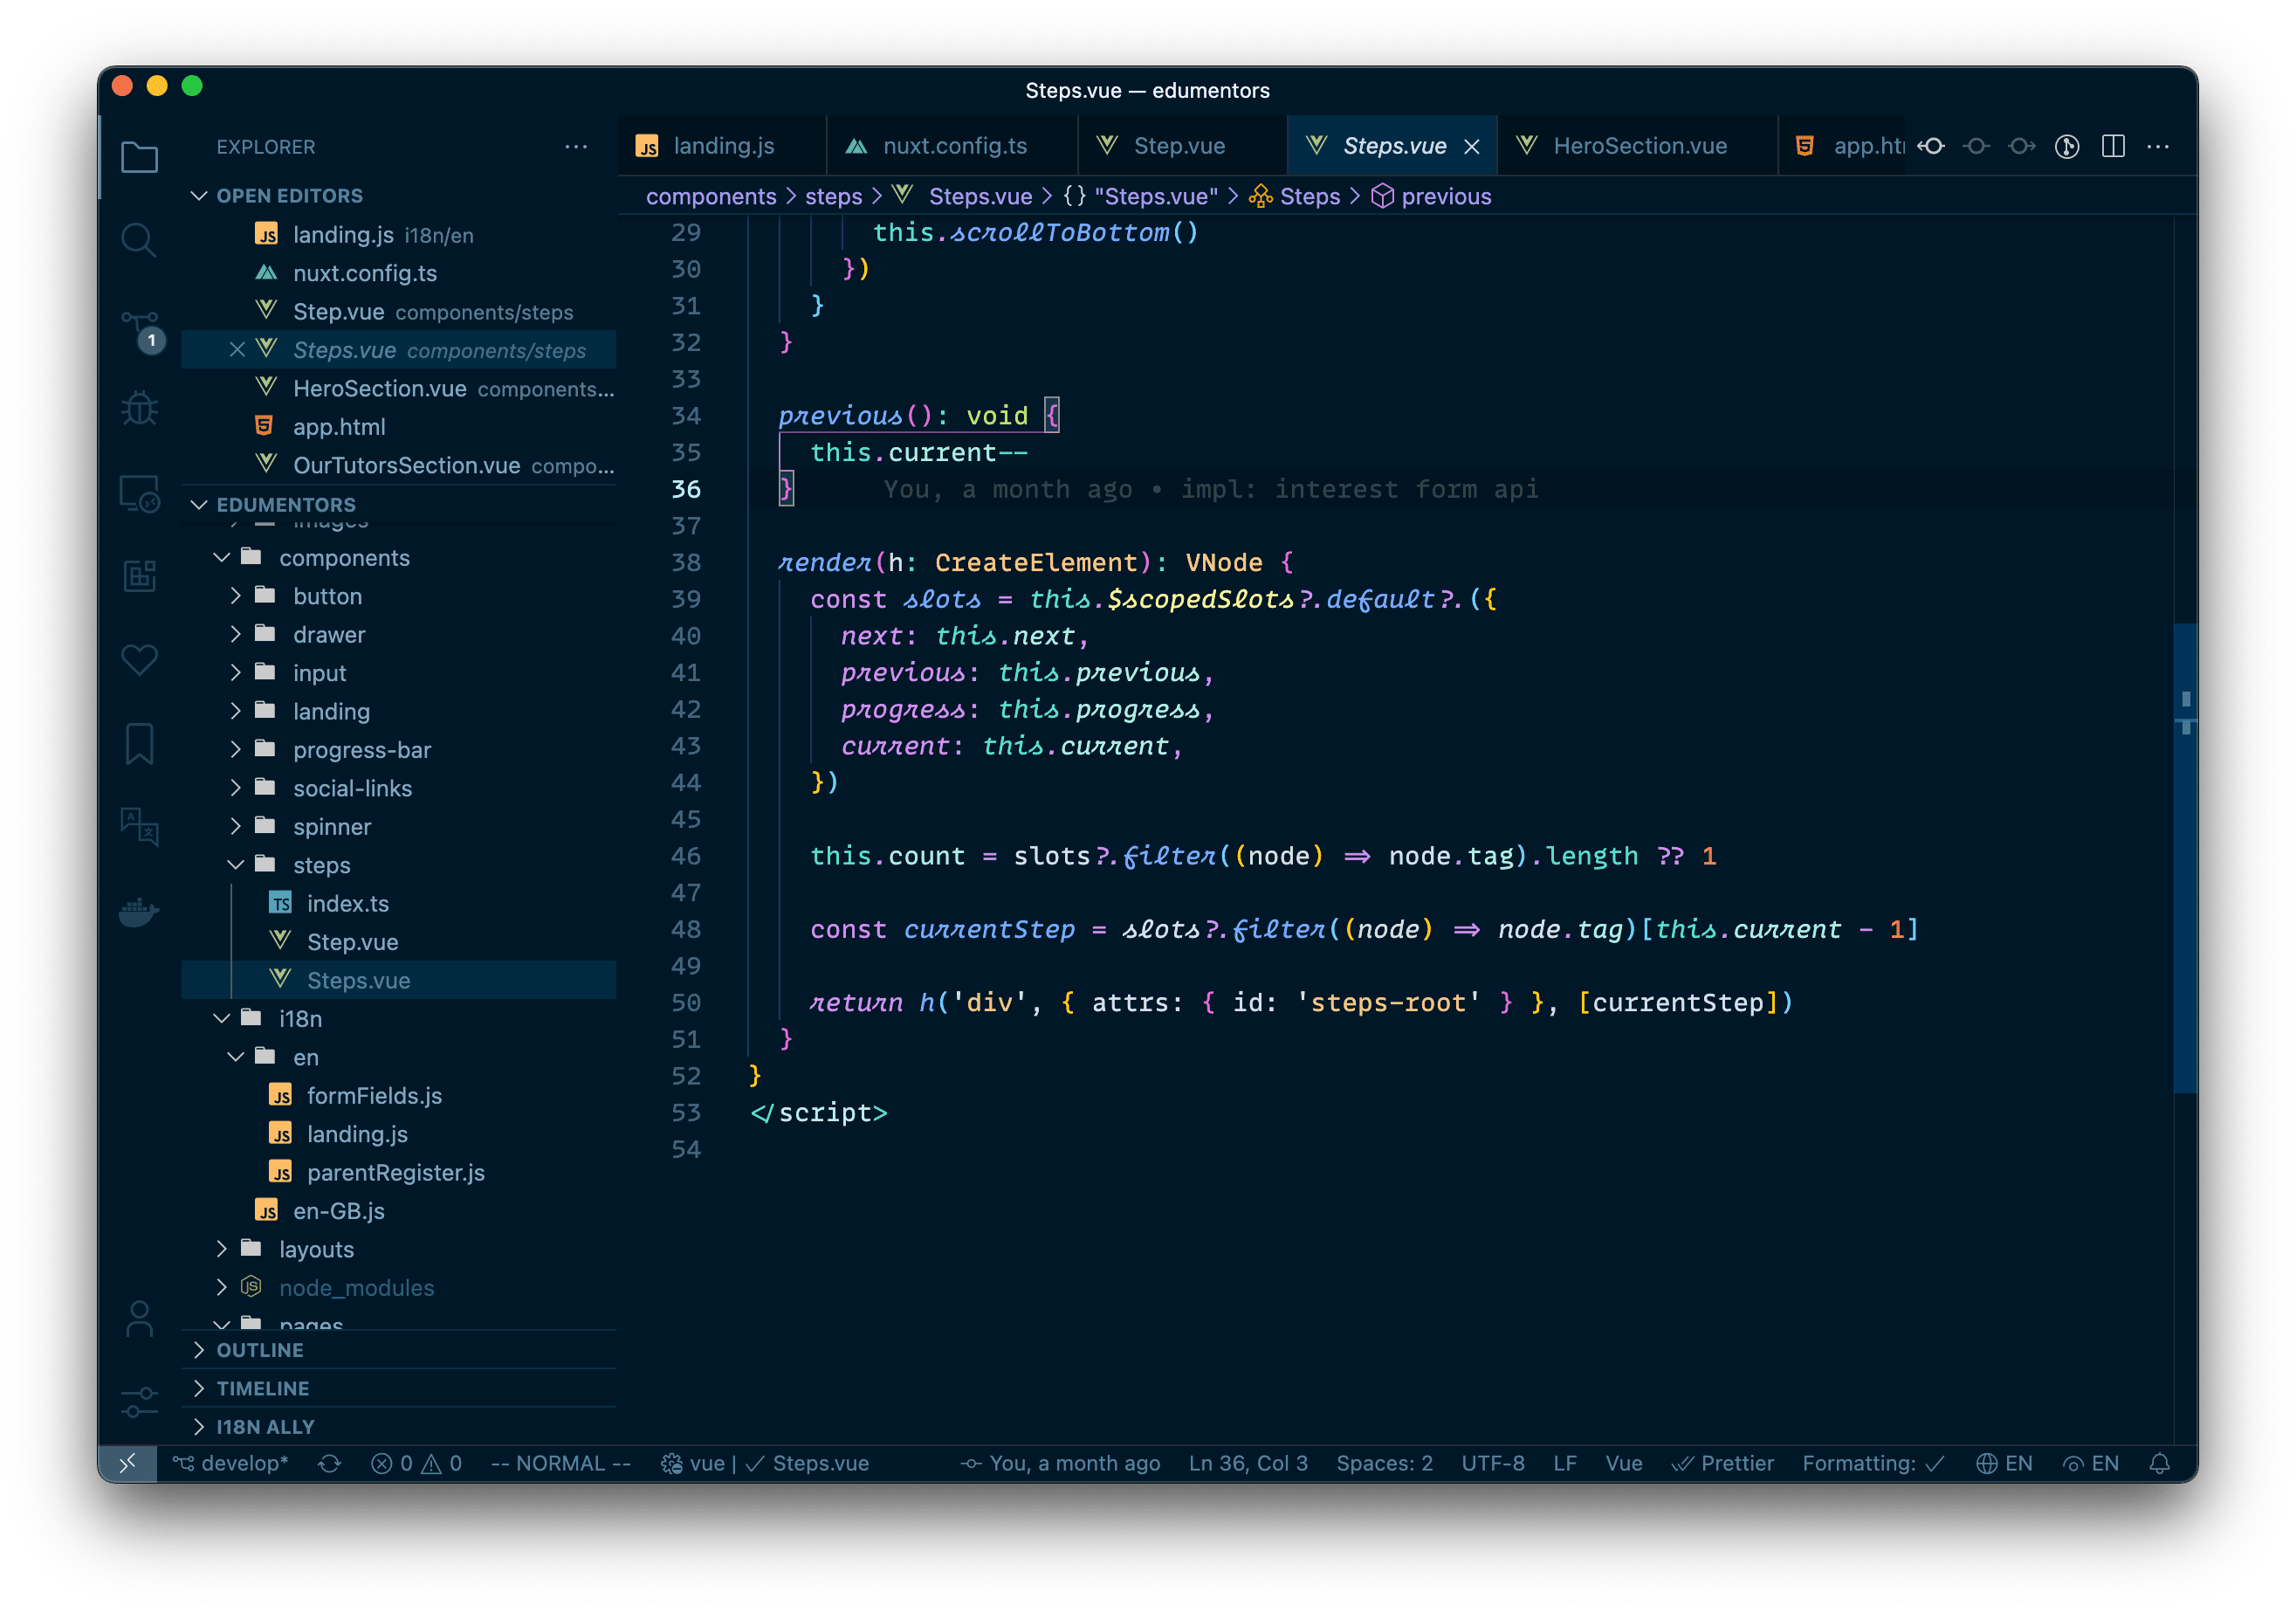This screenshot has height=1612, width=2296.
Task: Click 'components' breadcrumb segment
Action: (711, 196)
